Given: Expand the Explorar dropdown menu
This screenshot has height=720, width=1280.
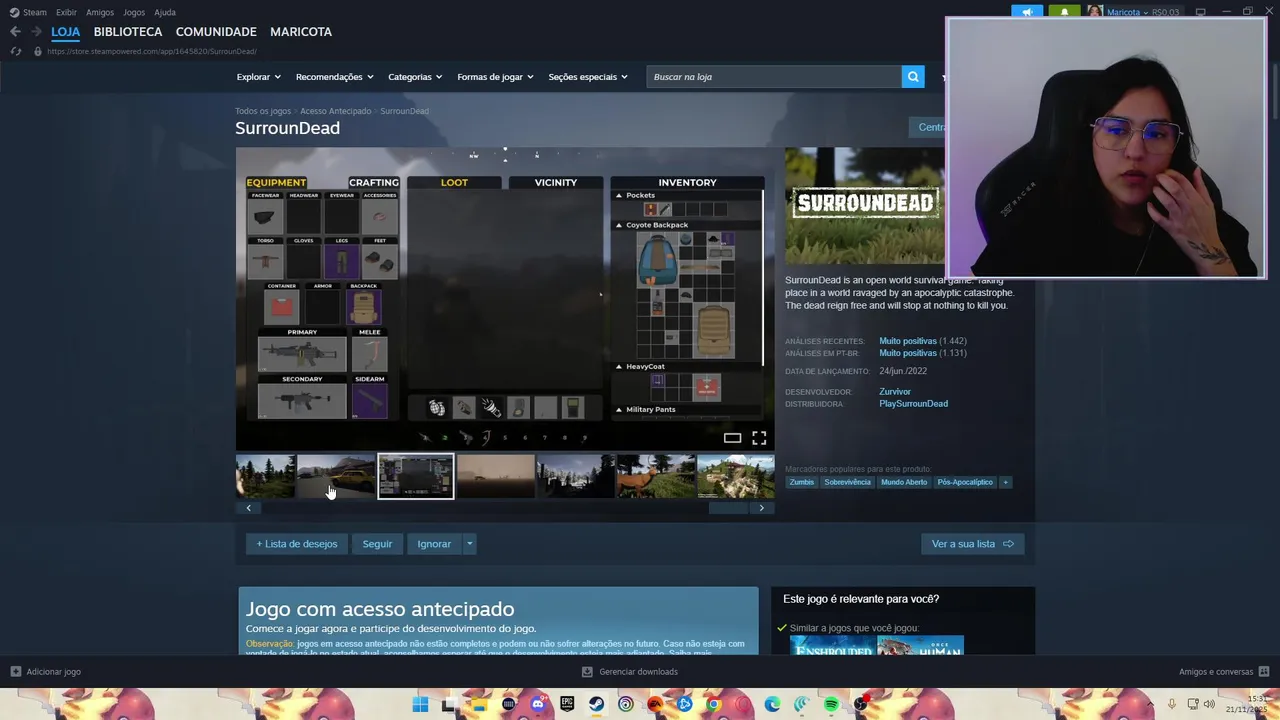Looking at the screenshot, I should [258, 77].
